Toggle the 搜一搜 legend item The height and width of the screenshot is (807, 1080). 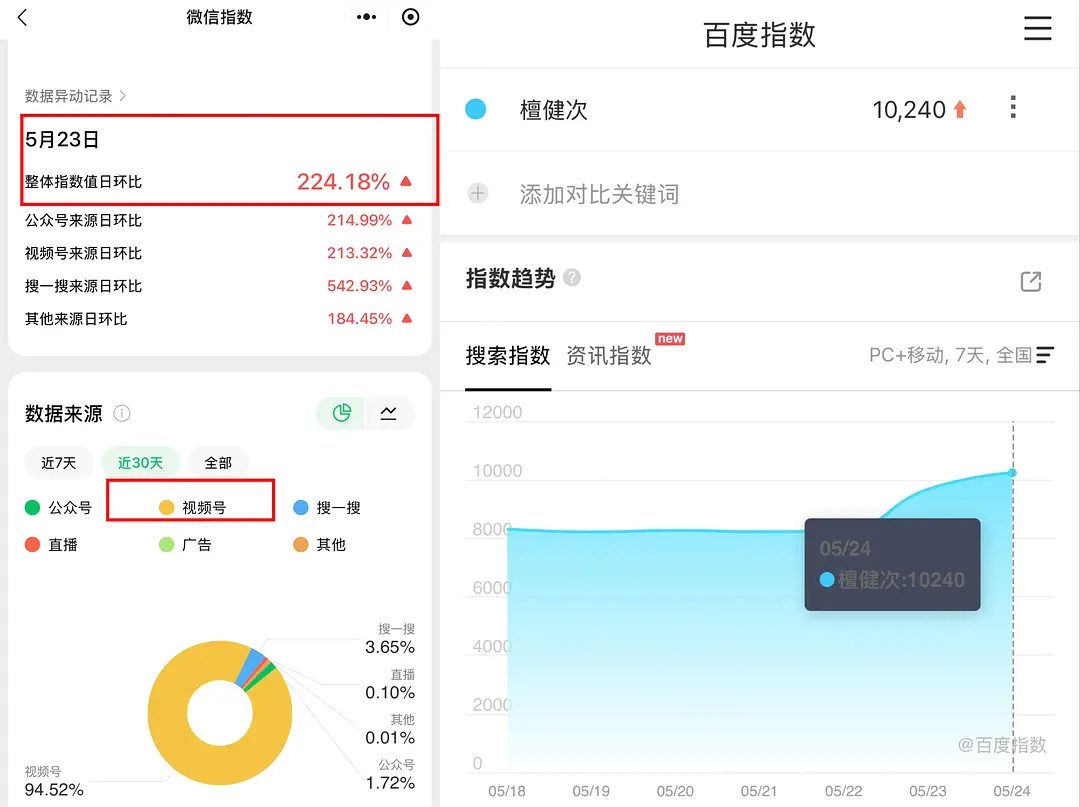click(327, 507)
